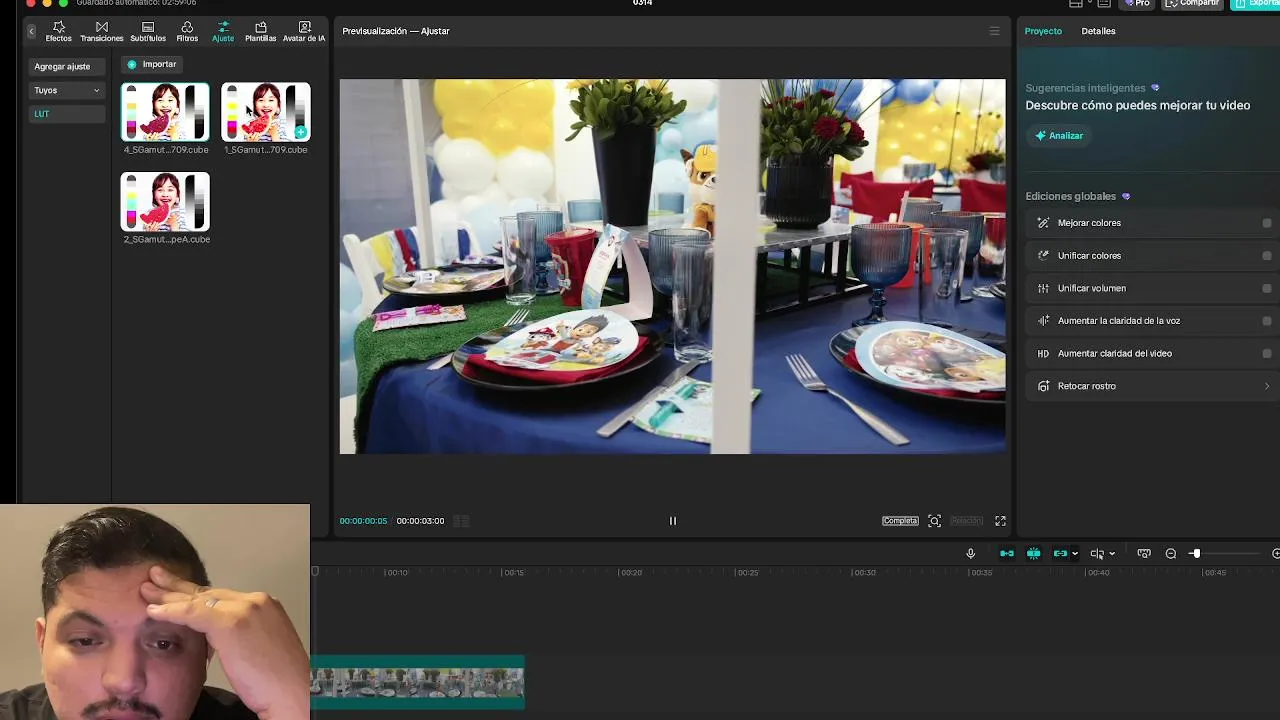
Task: Select the video clip on the timeline
Action: (417, 682)
